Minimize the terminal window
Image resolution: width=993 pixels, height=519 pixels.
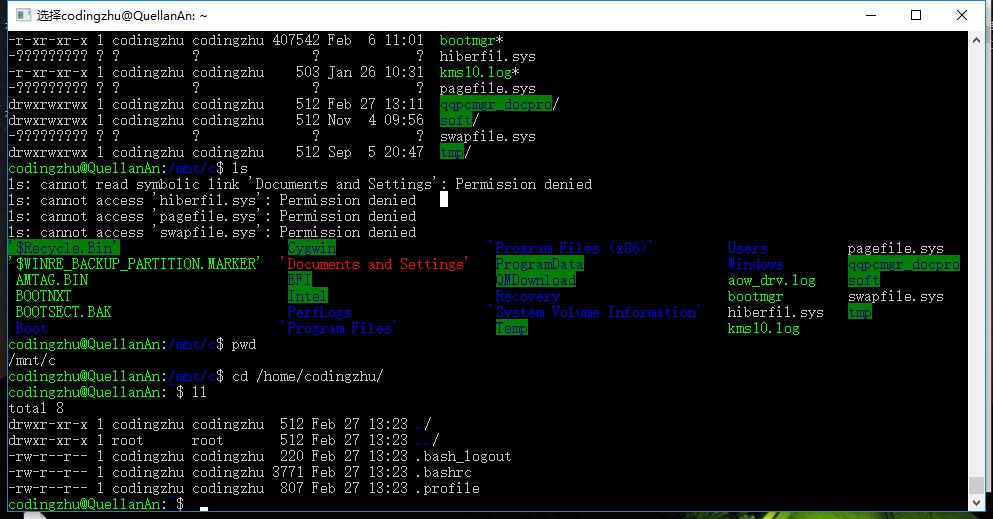pyautogui.click(x=871, y=15)
